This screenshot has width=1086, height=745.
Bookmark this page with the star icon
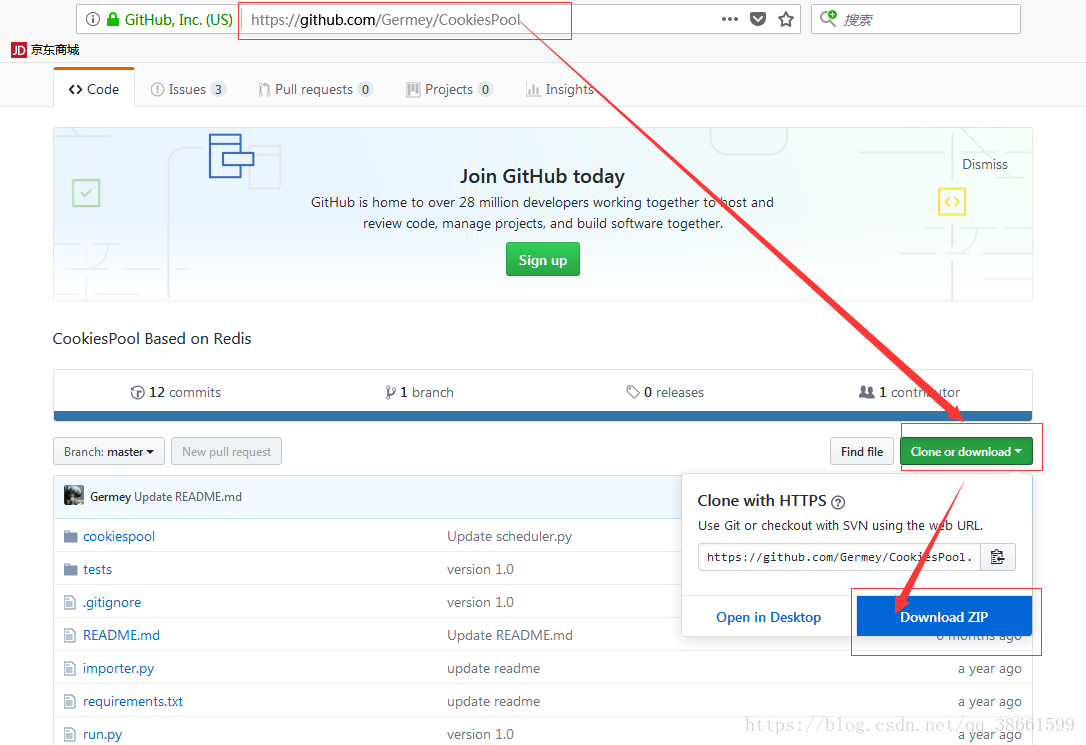click(x=785, y=19)
